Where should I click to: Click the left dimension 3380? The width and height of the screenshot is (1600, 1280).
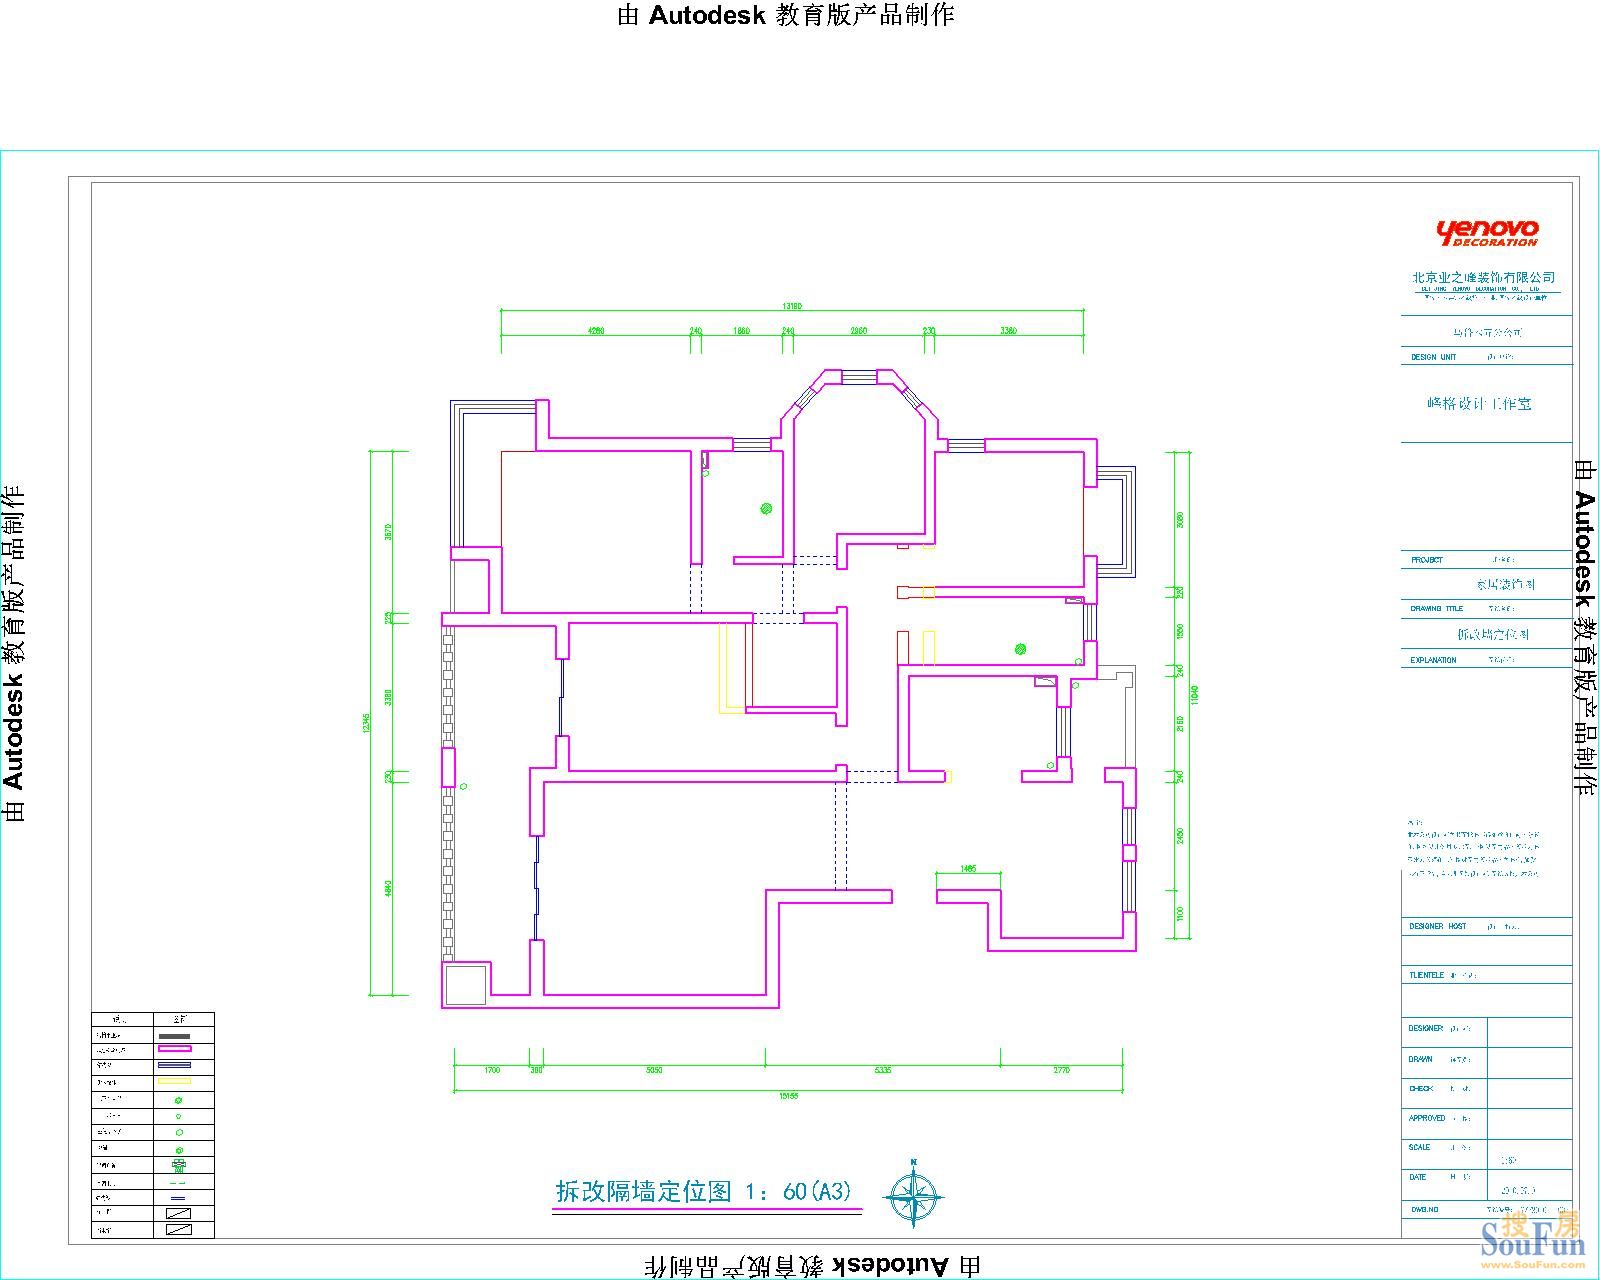[389, 697]
